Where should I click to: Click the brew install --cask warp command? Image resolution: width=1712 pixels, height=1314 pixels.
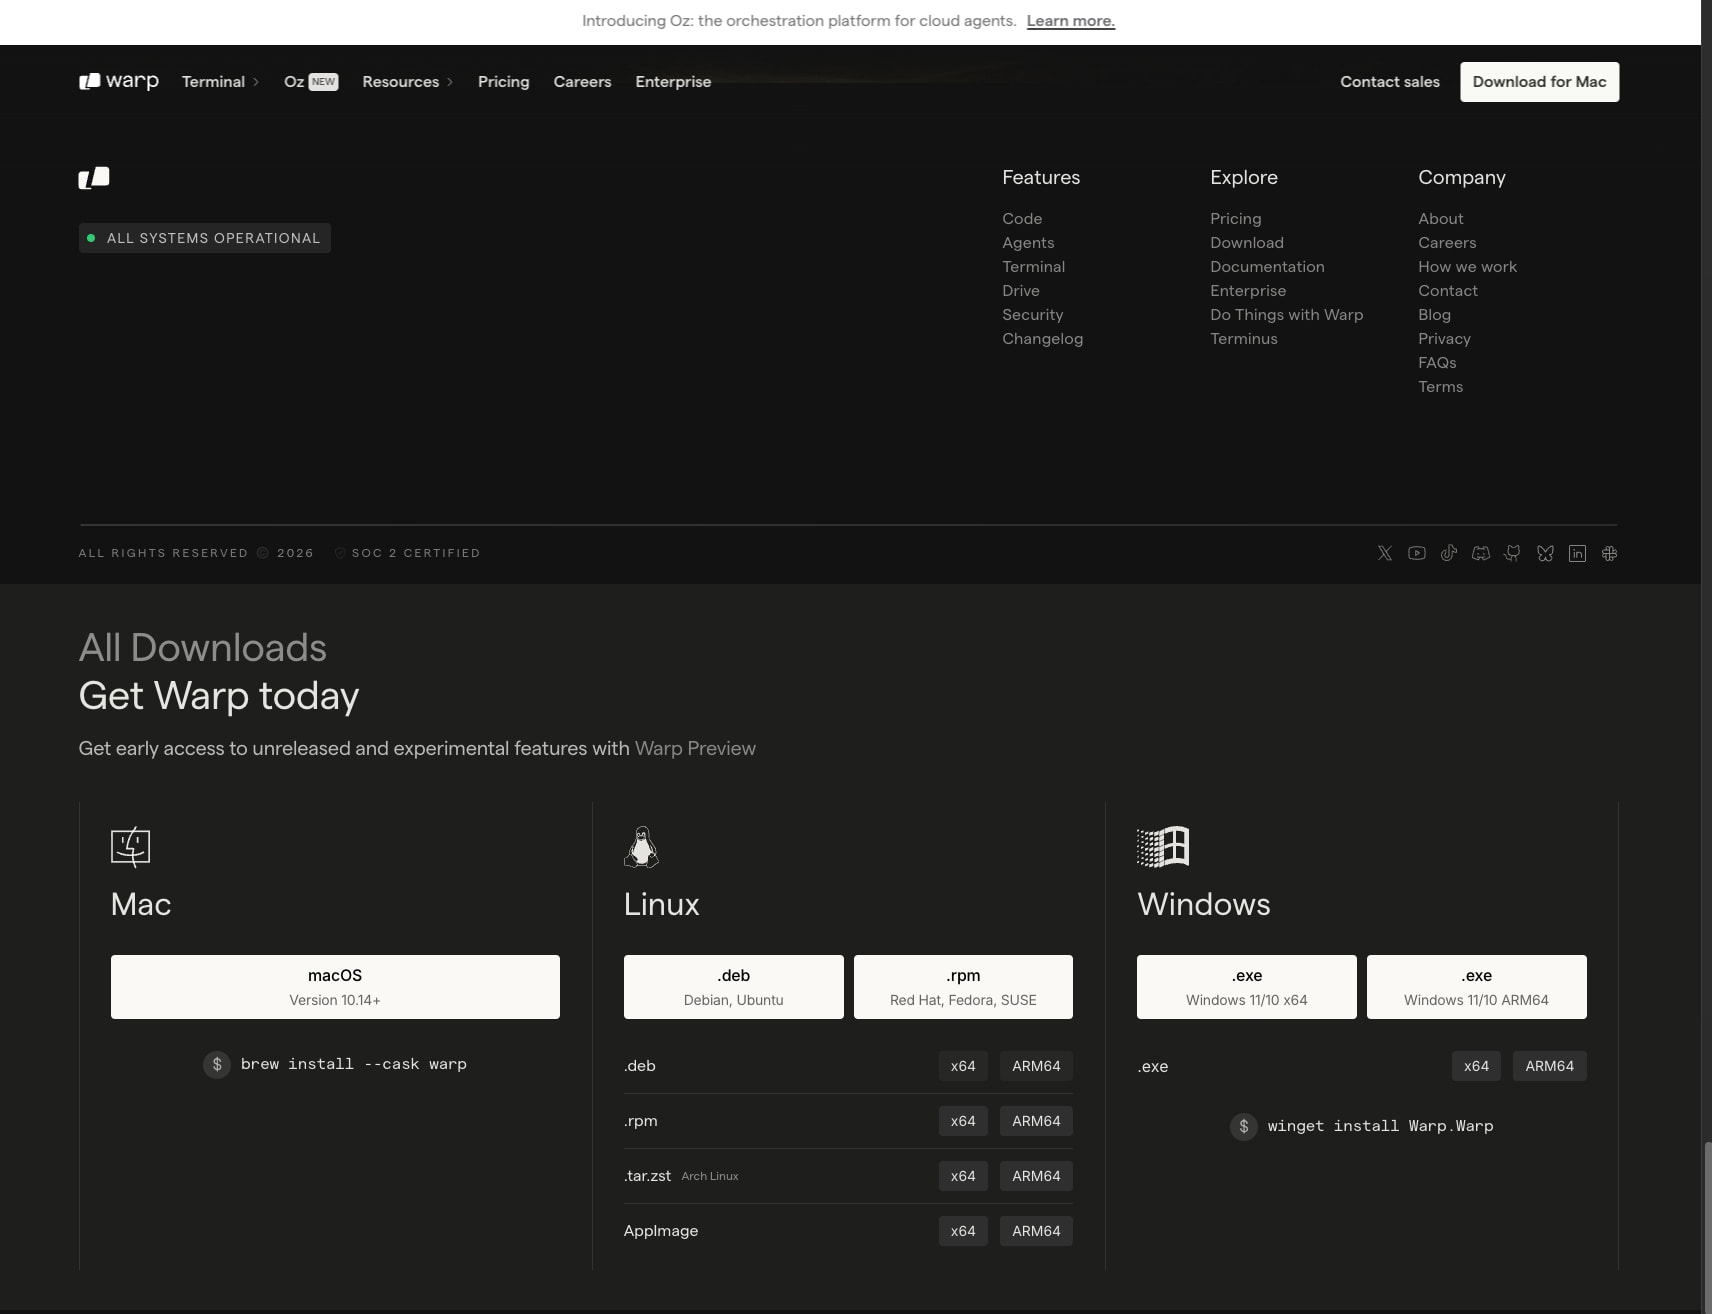[x=354, y=1064]
